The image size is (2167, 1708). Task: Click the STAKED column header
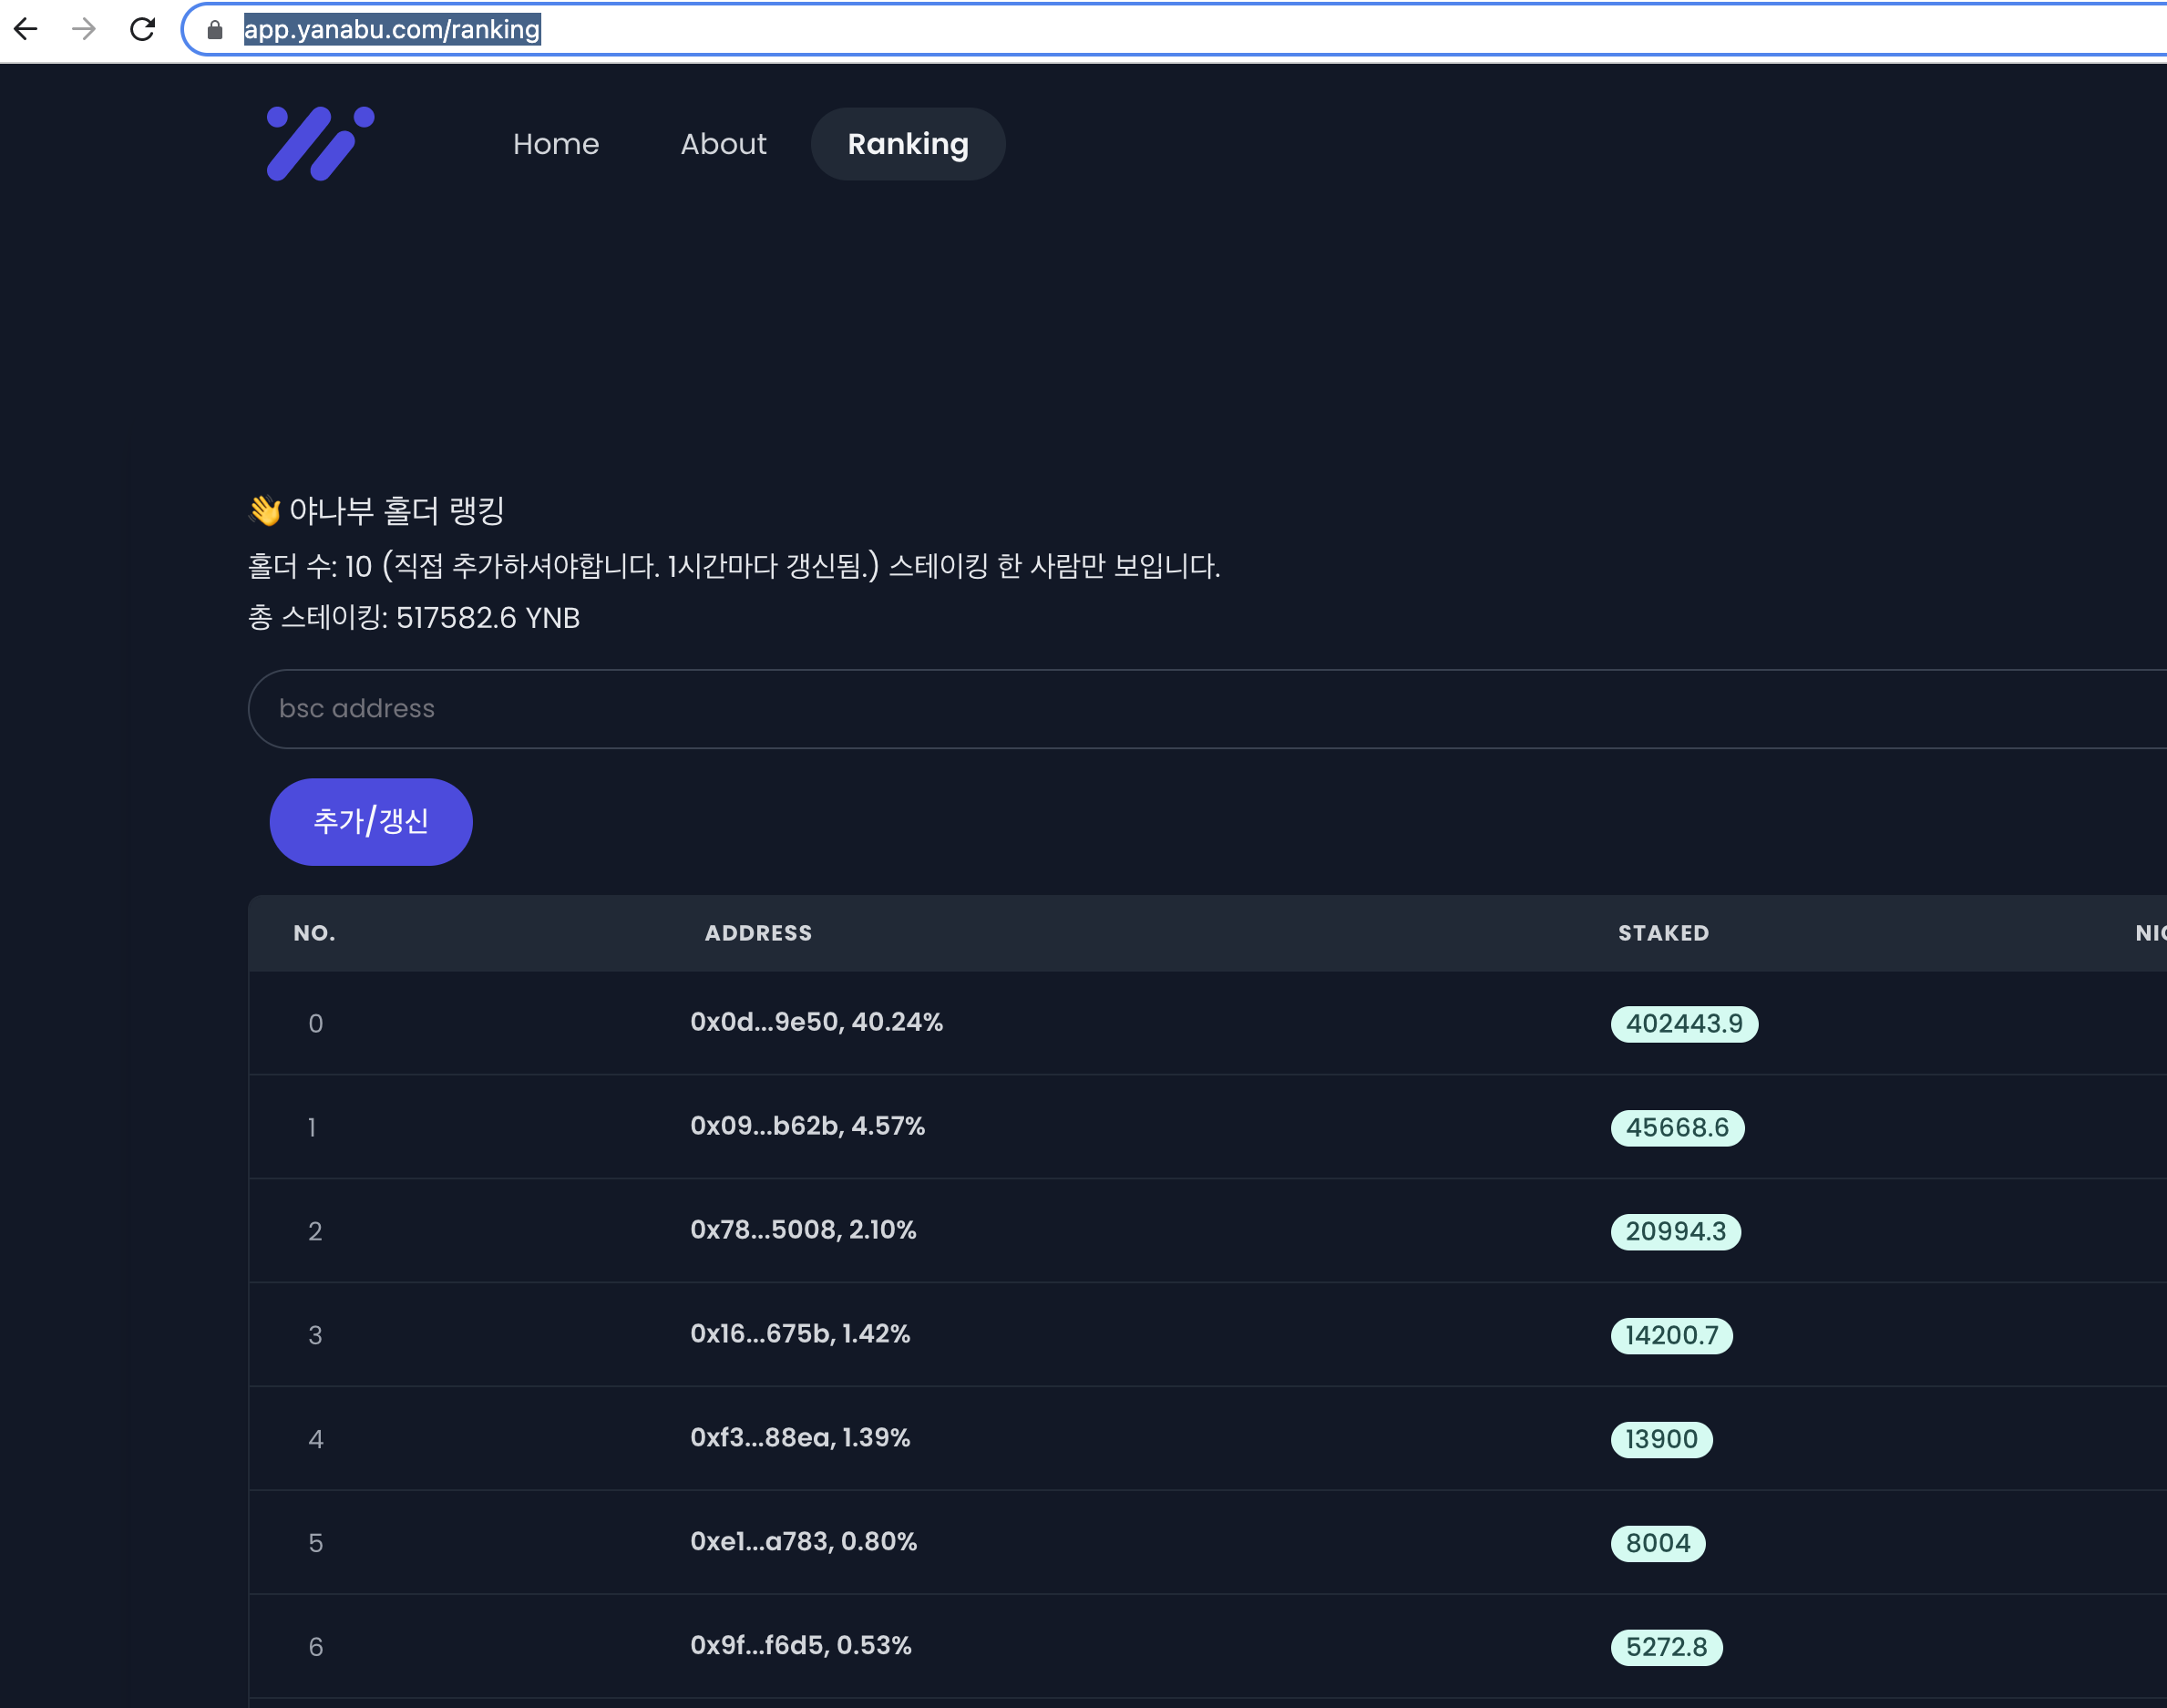point(1663,932)
